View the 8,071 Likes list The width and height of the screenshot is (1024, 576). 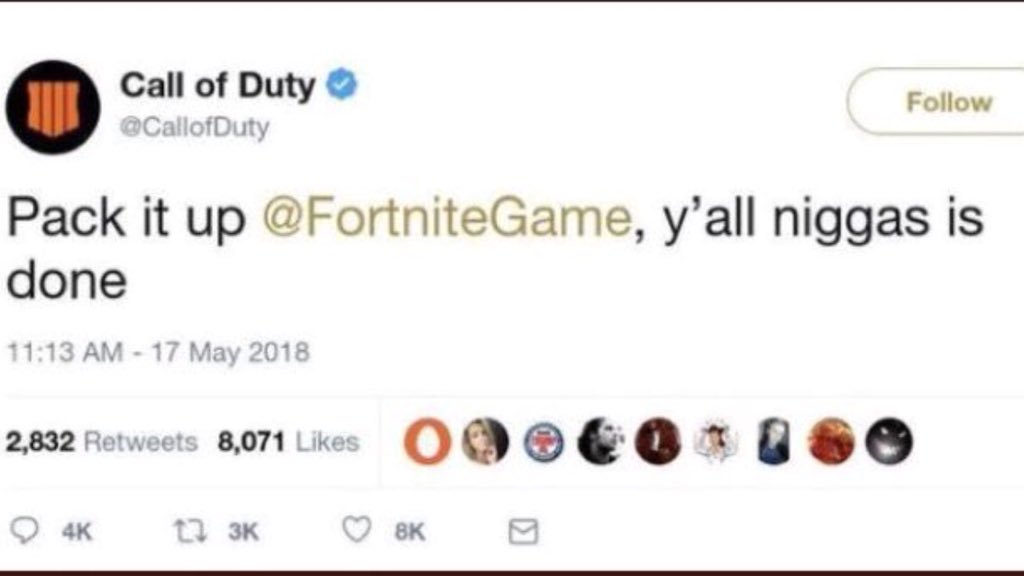click(289, 442)
